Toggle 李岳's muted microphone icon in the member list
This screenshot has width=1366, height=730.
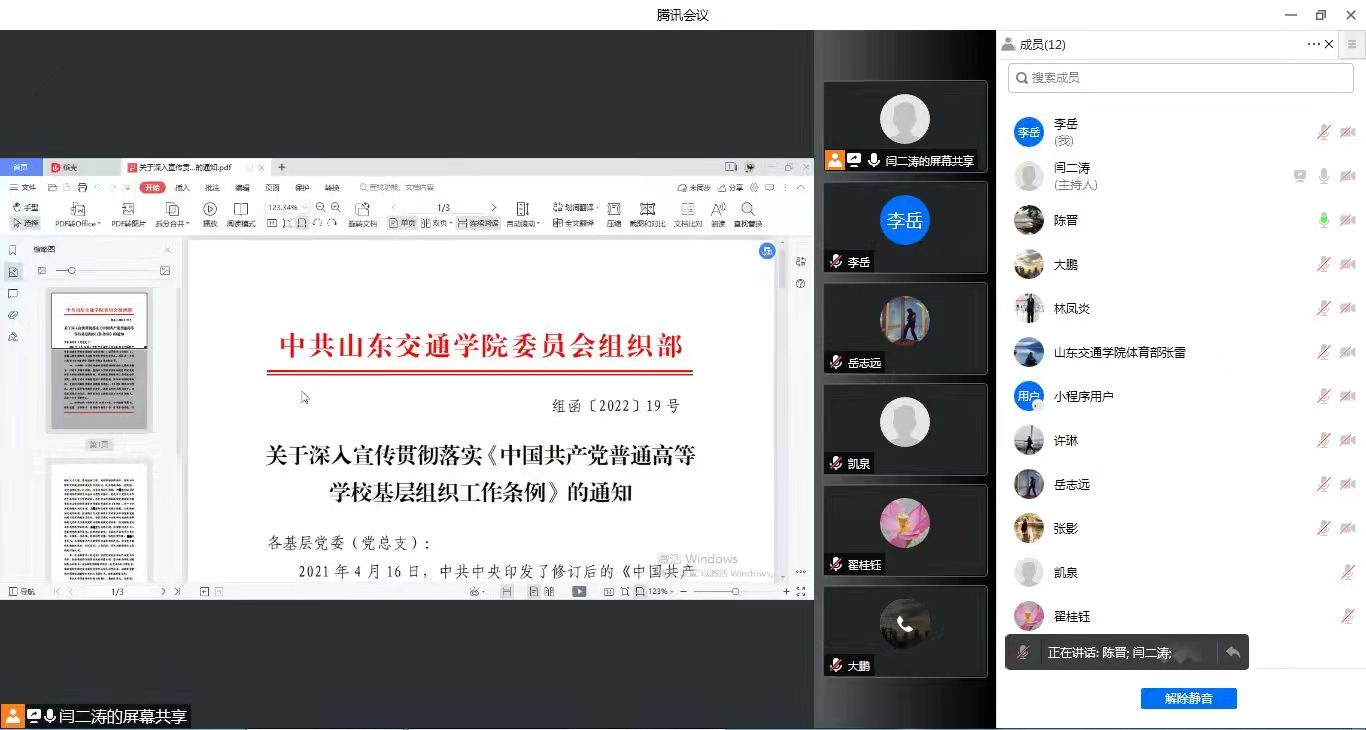[x=1323, y=132]
